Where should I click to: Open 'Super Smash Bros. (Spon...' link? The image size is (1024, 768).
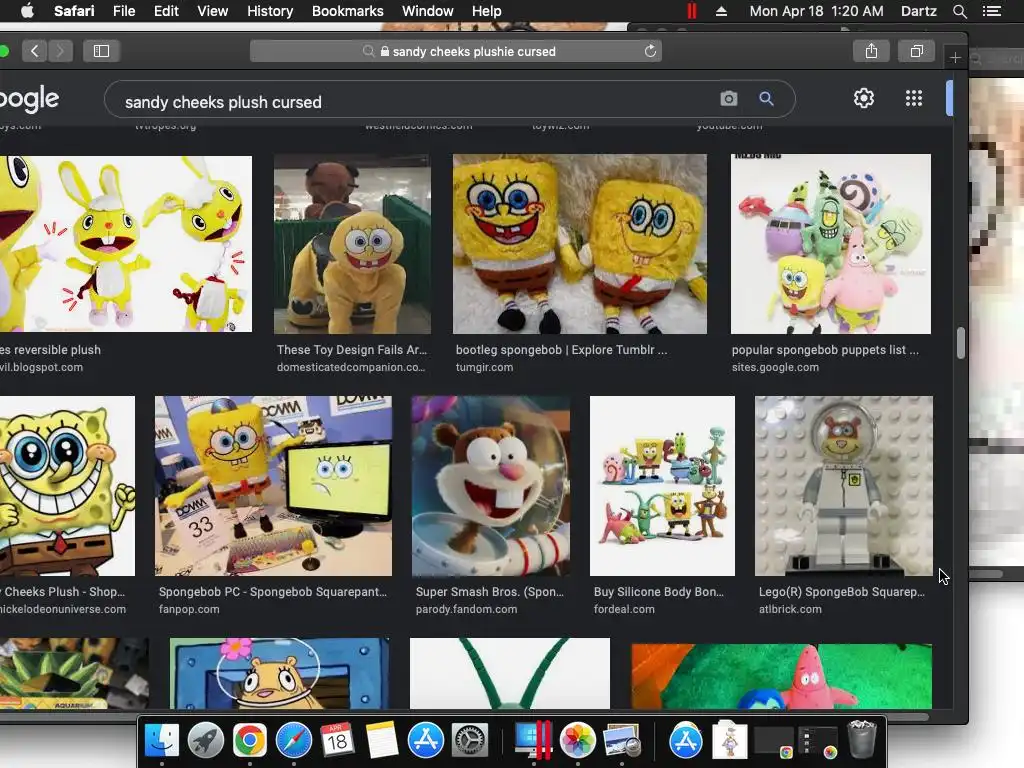tap(489, 592)
